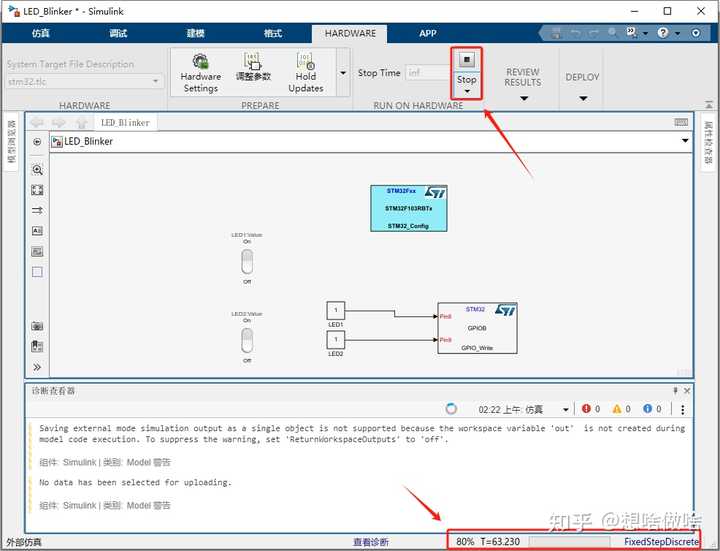Expand the PREPARE gallery dropdown arrow
720x551 pixels.
click(343, 73)
